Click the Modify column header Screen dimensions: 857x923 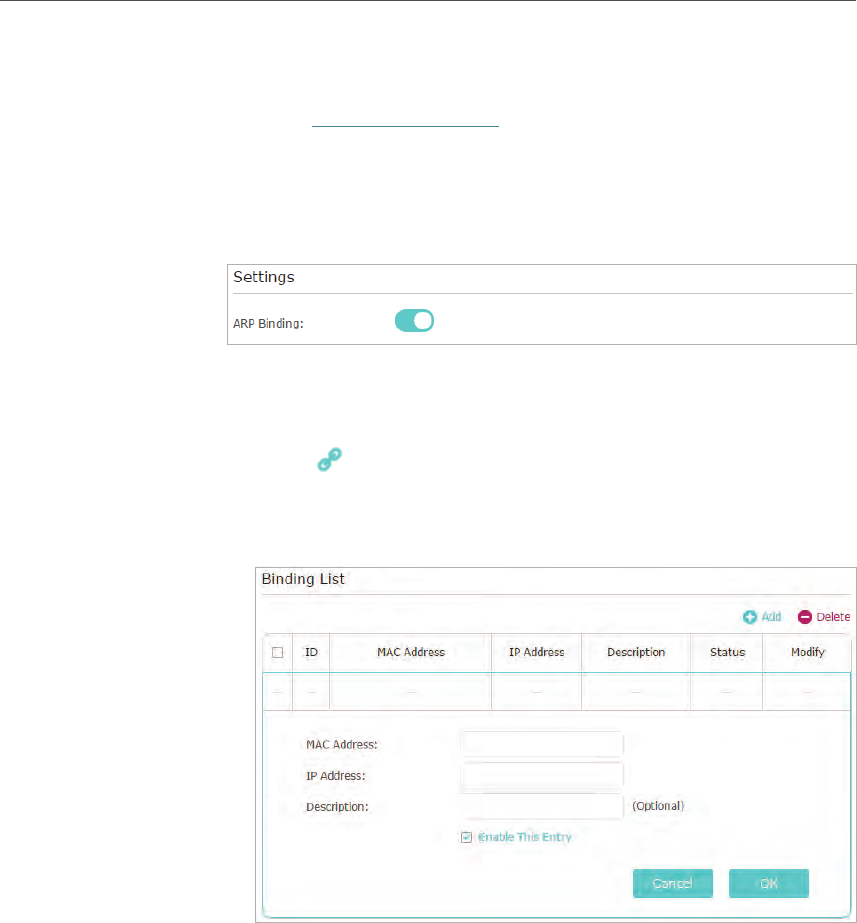click(x=808, y=652)
